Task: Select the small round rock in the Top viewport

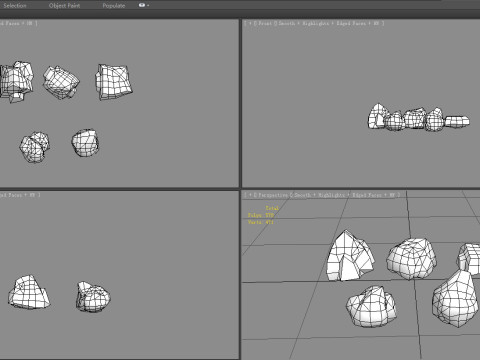Action: tap(85, 143)
